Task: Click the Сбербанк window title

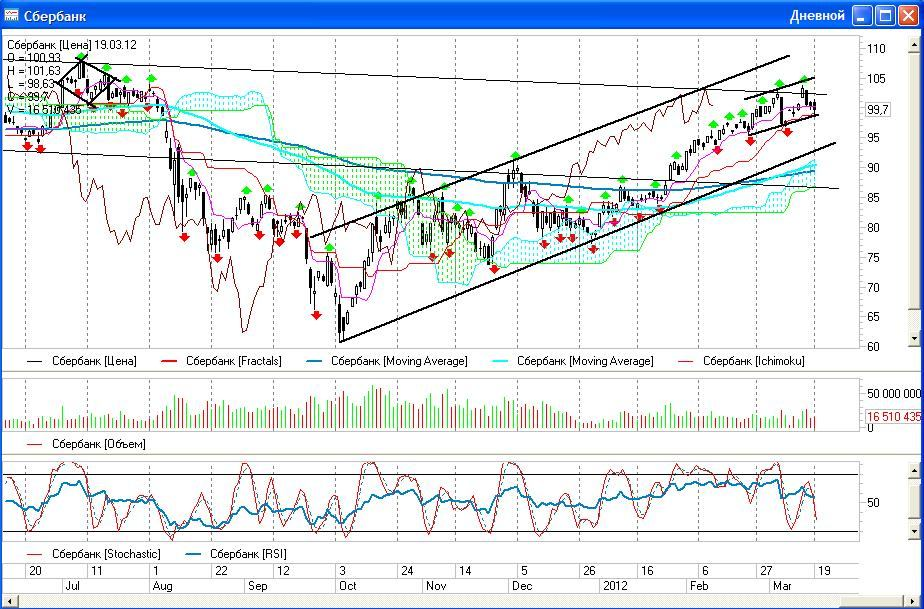Action: coord(55,16)
